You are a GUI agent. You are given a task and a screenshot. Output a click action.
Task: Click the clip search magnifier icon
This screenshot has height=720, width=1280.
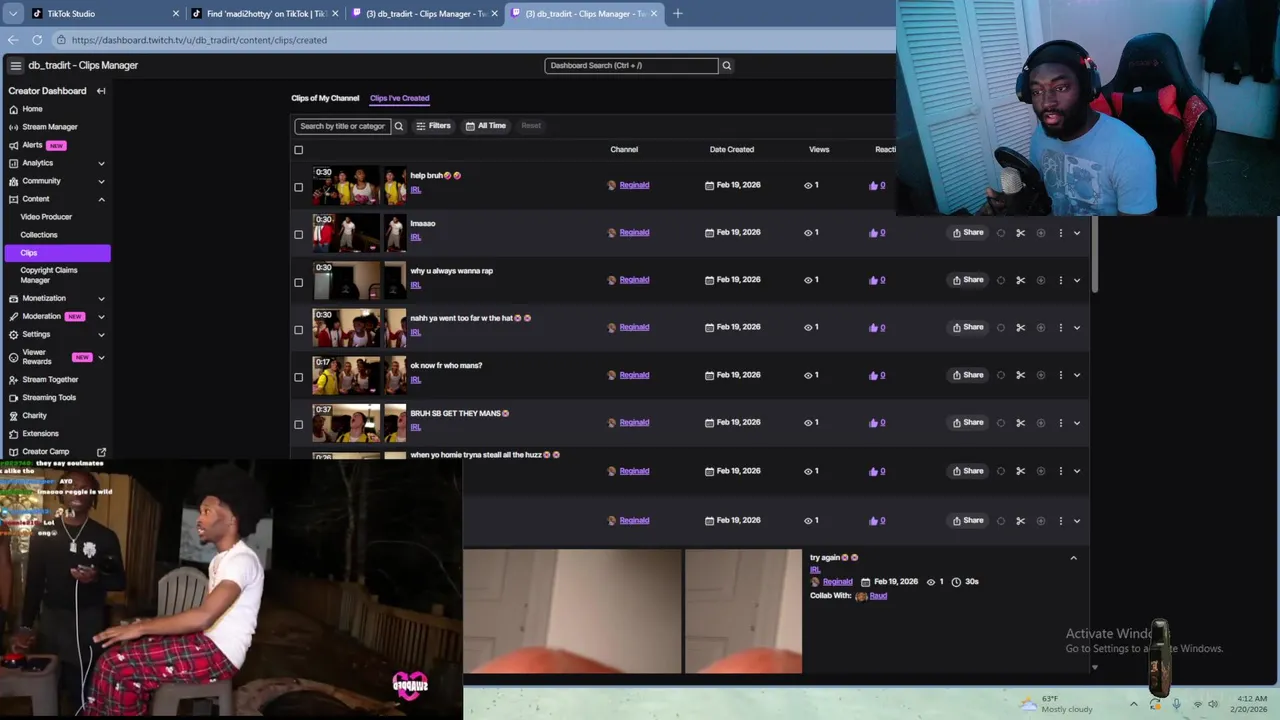pos(398,126)
